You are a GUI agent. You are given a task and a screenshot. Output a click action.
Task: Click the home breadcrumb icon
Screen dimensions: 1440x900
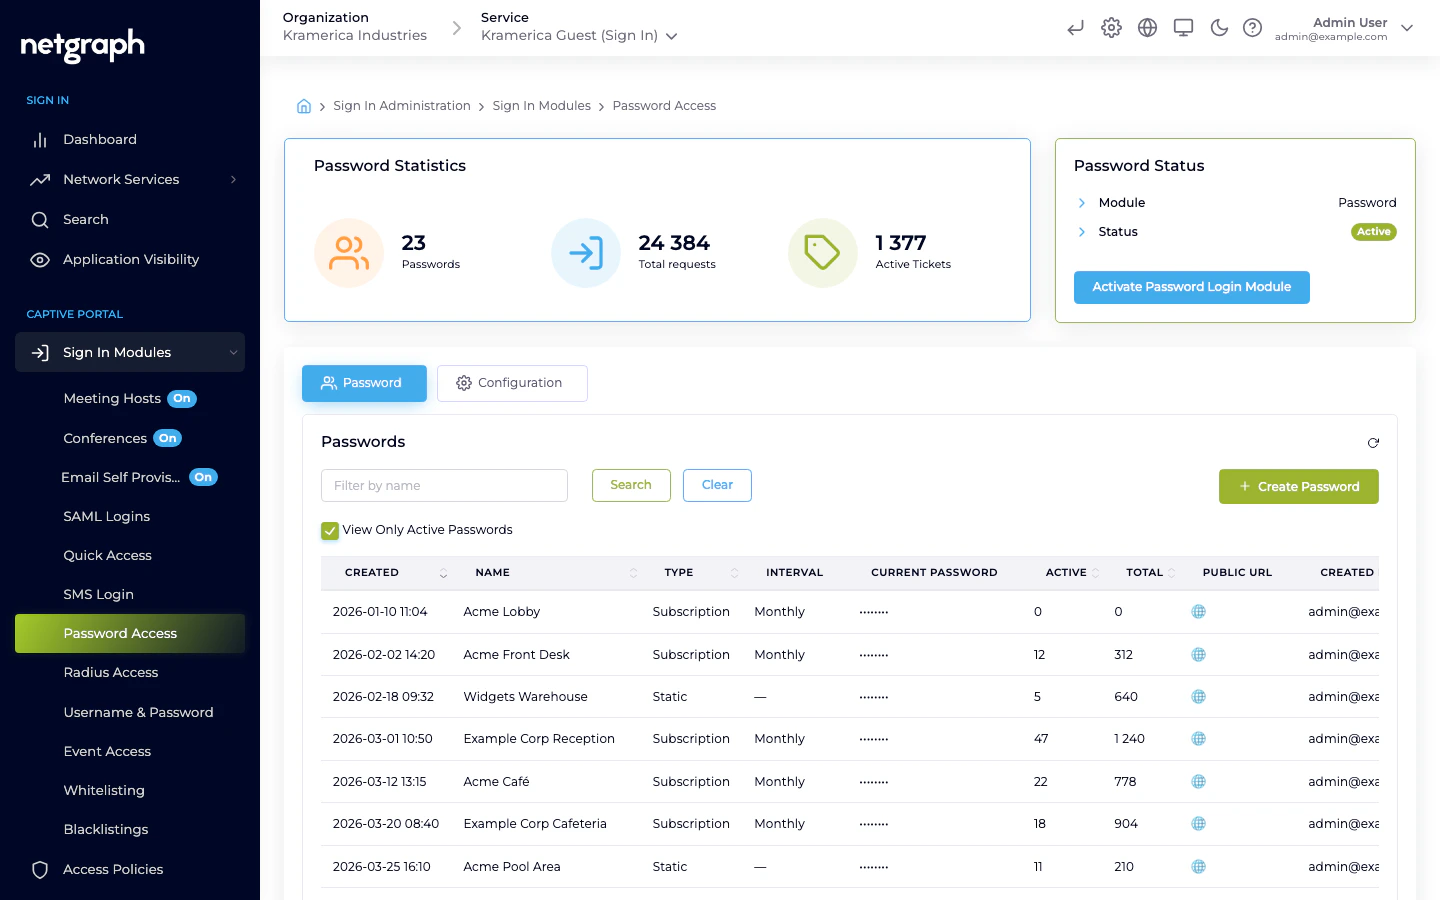304,105
